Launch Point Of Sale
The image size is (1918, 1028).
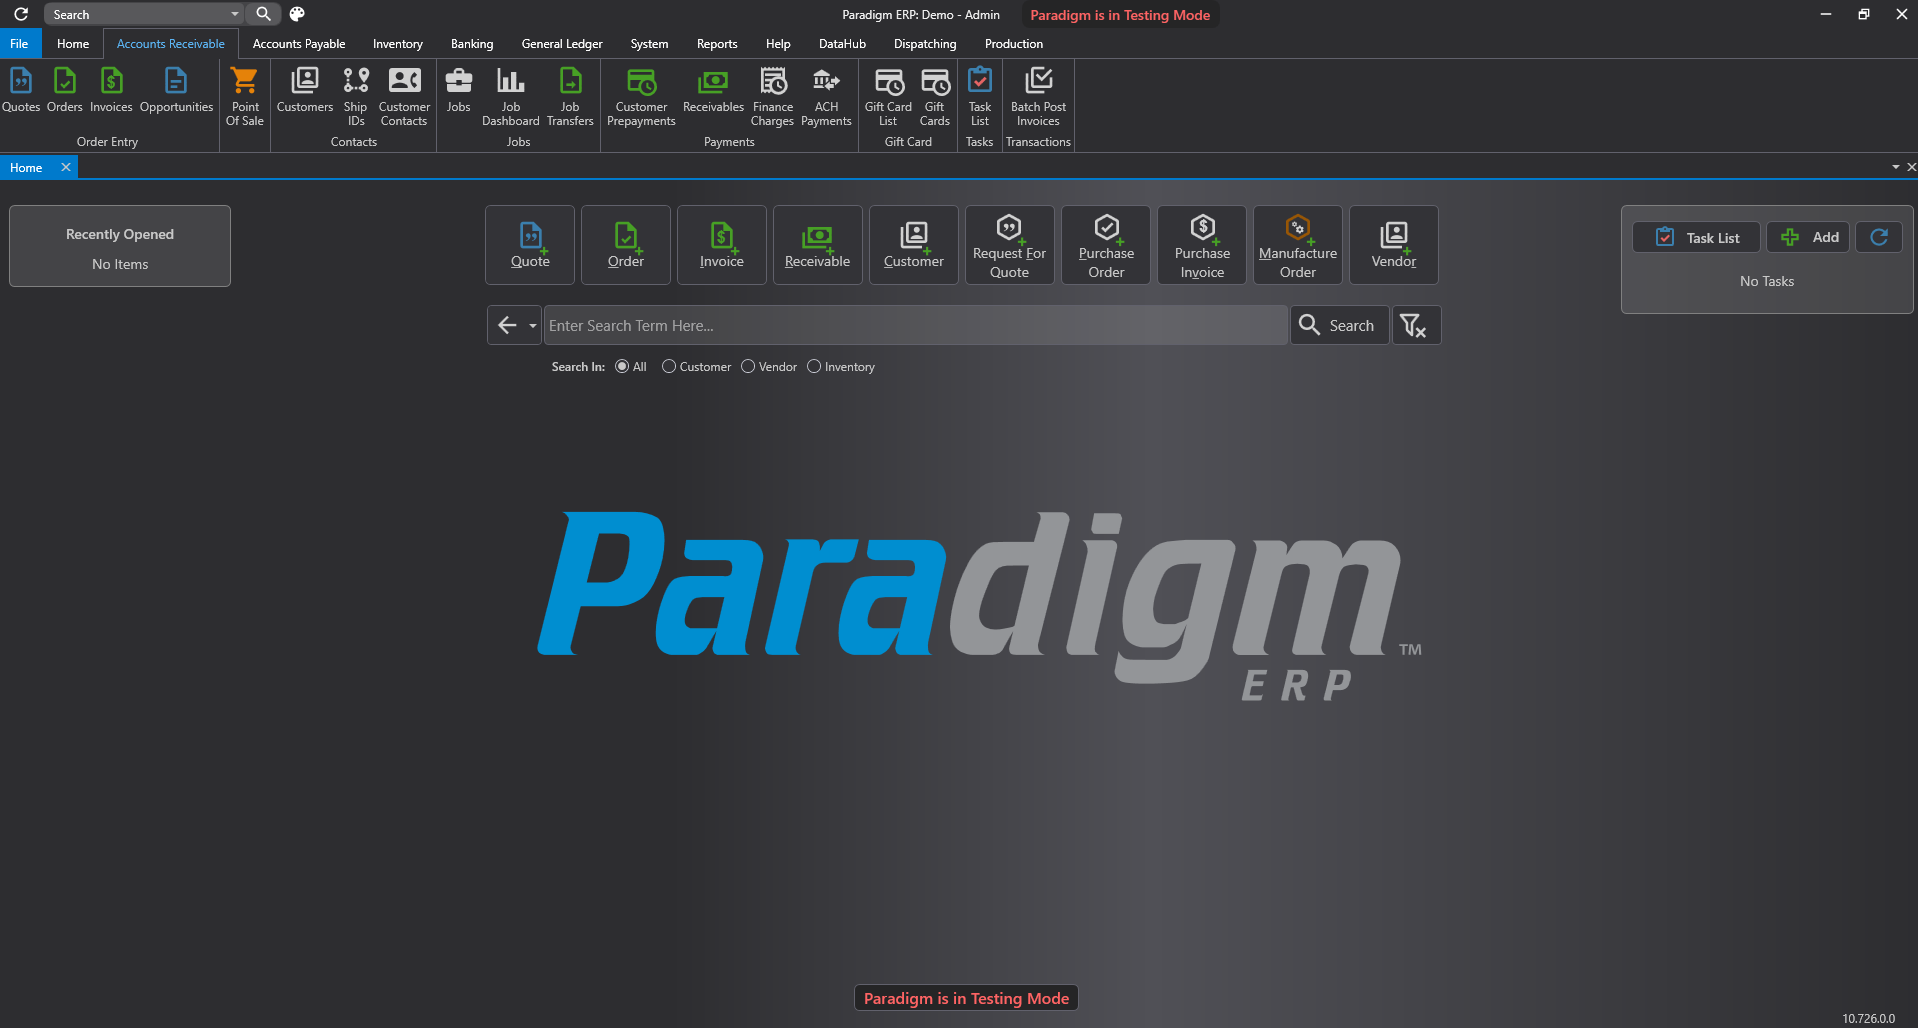click(x=245, y=96)
